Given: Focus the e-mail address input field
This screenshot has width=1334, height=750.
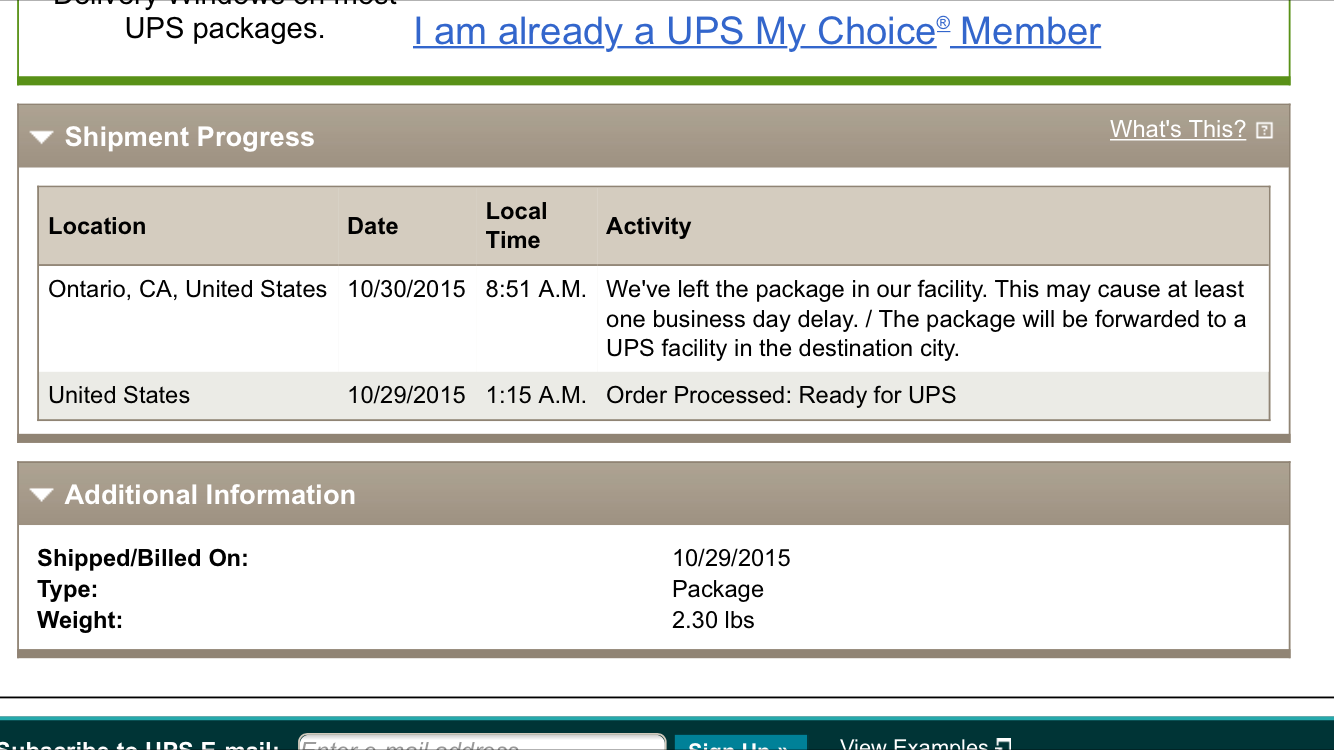Looking at the screenshot, I should [x=482, y=742].
